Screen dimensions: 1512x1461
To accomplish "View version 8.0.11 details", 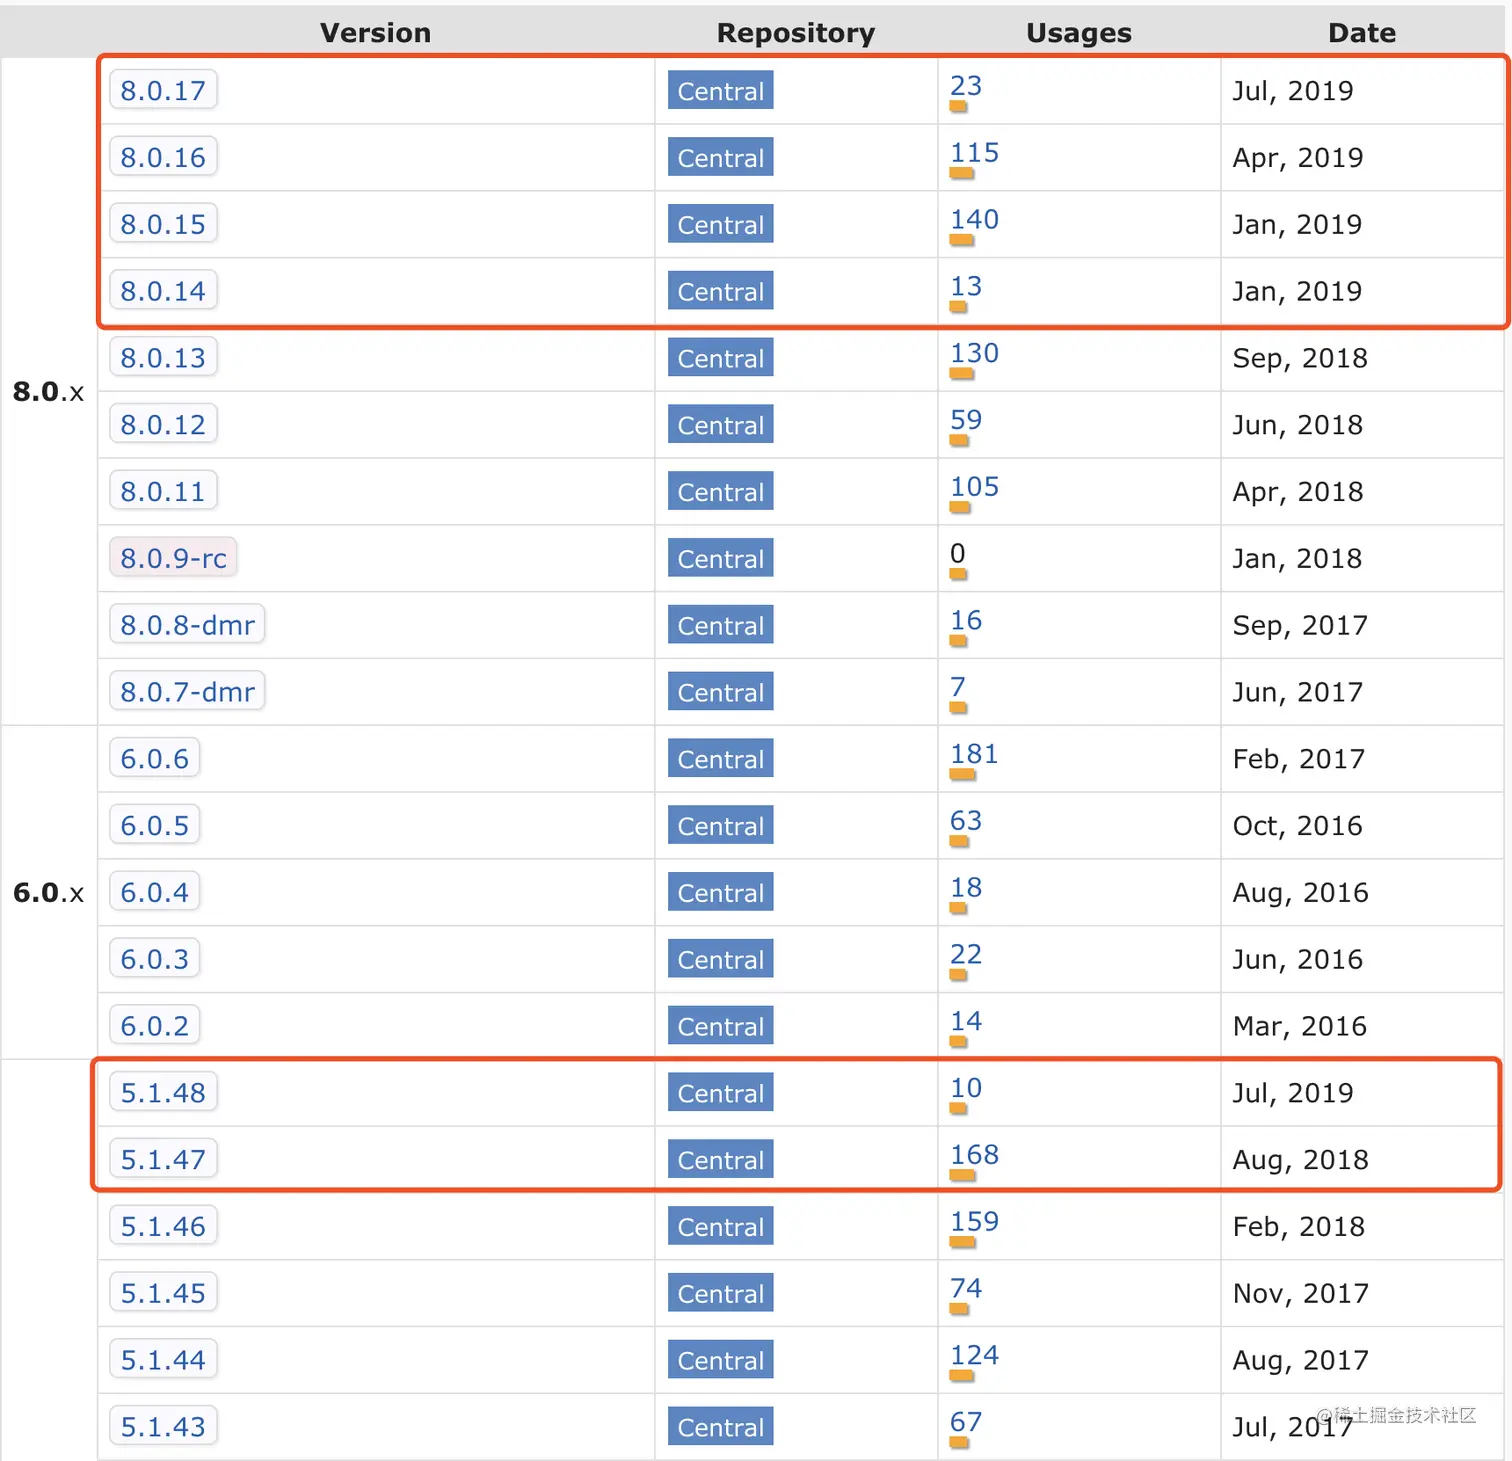I will pos(163,492).
